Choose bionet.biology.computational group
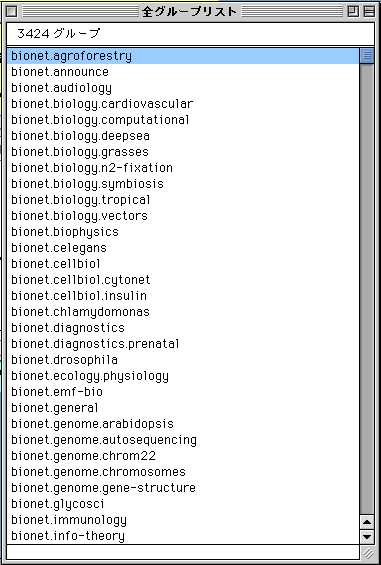The width and height of the screenshot is (381, 565). click(x=183, y=120)
